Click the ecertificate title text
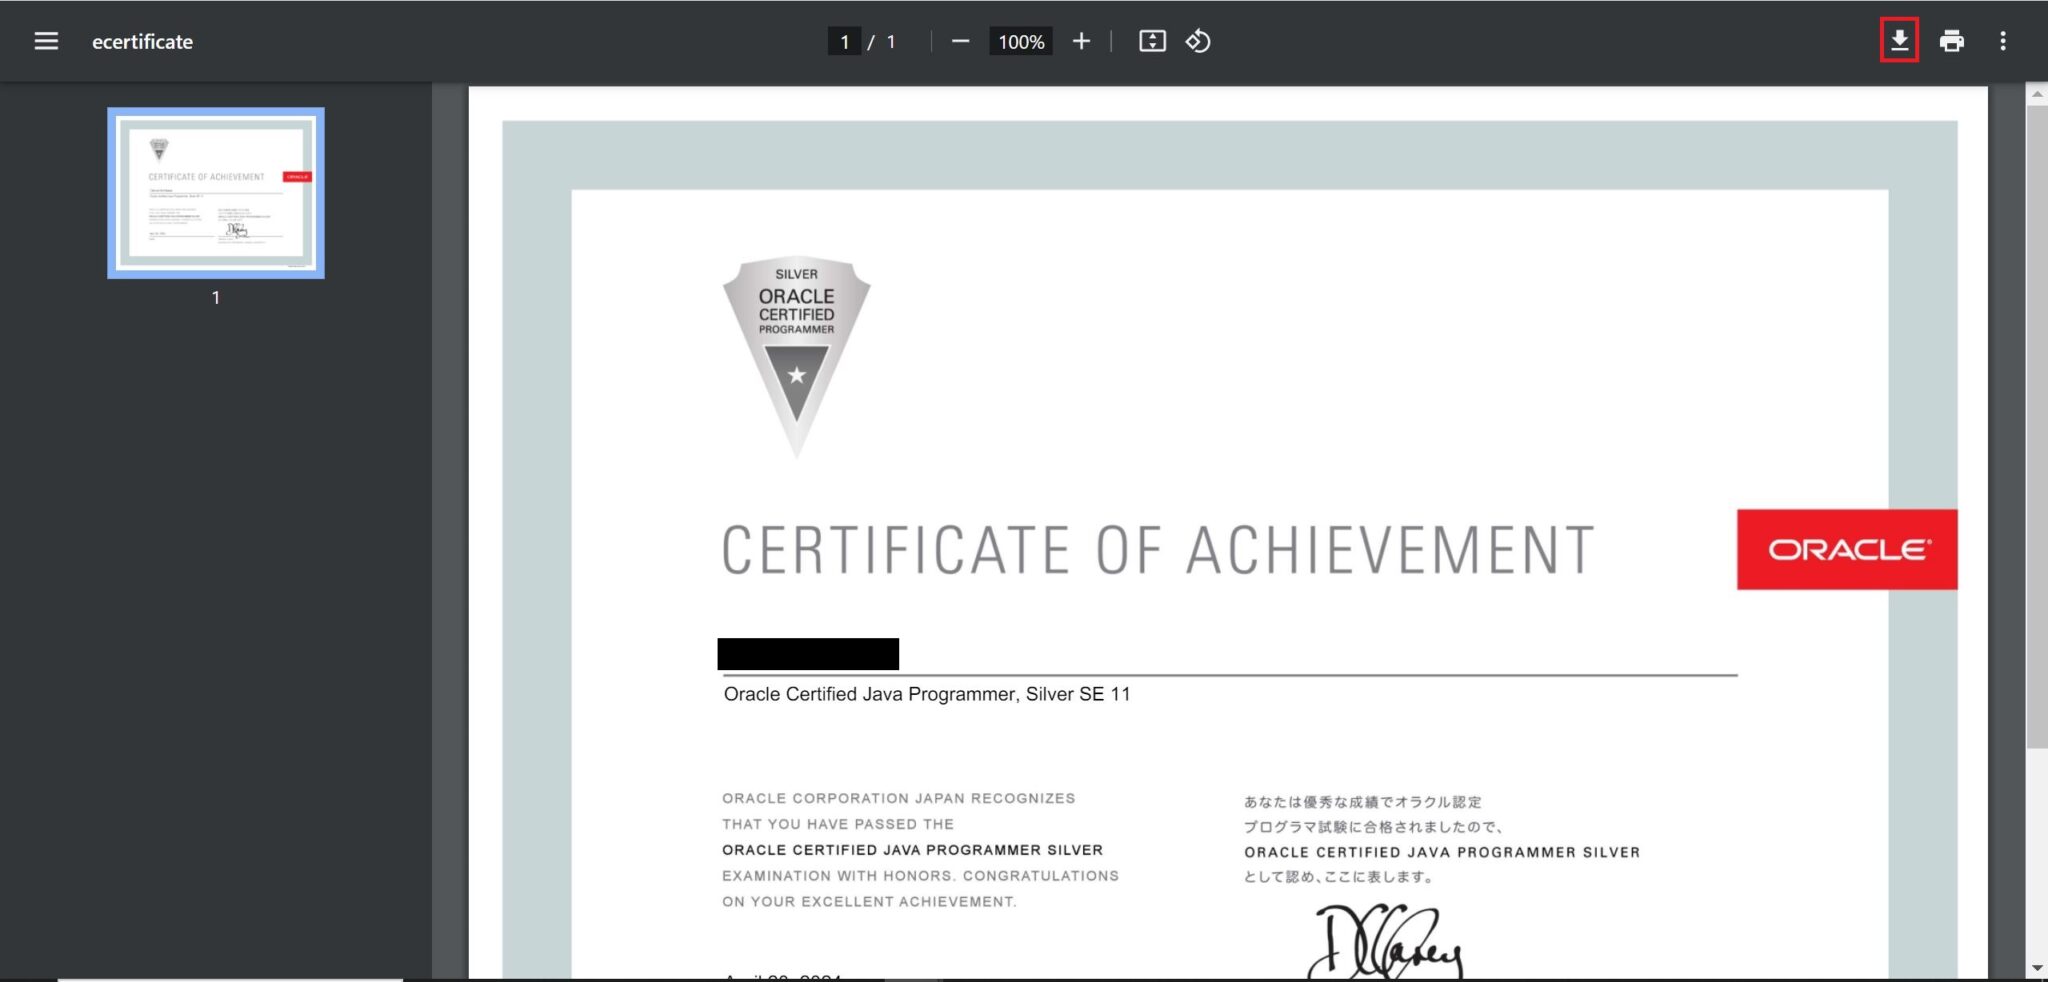 click(x=142, y=41)
